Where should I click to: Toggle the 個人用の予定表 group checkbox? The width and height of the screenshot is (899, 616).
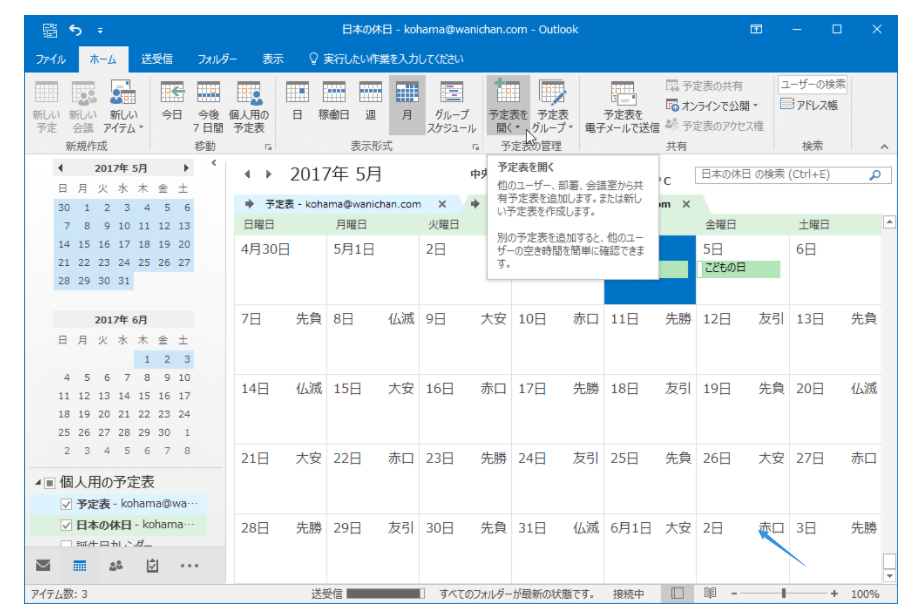pos(50,483)
